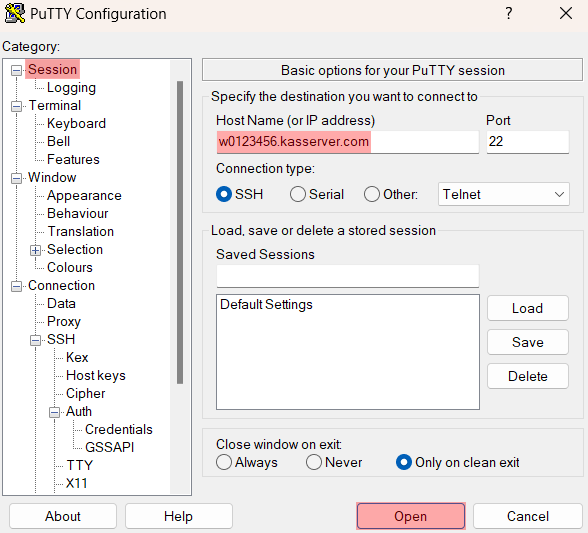Image resolution: width=588 pixels, height=533 pixels.
Task: Select the Selection category label
Action: tap(75, 249)
